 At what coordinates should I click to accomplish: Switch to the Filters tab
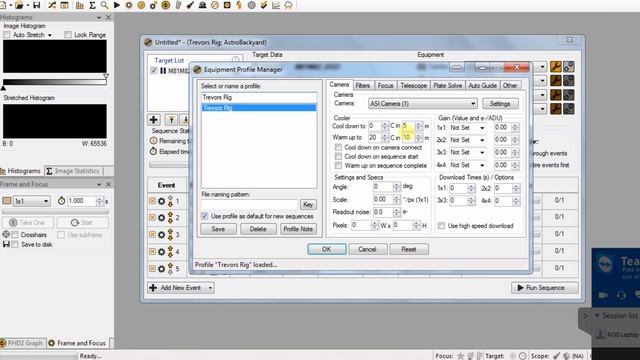[x=362, y=85]
